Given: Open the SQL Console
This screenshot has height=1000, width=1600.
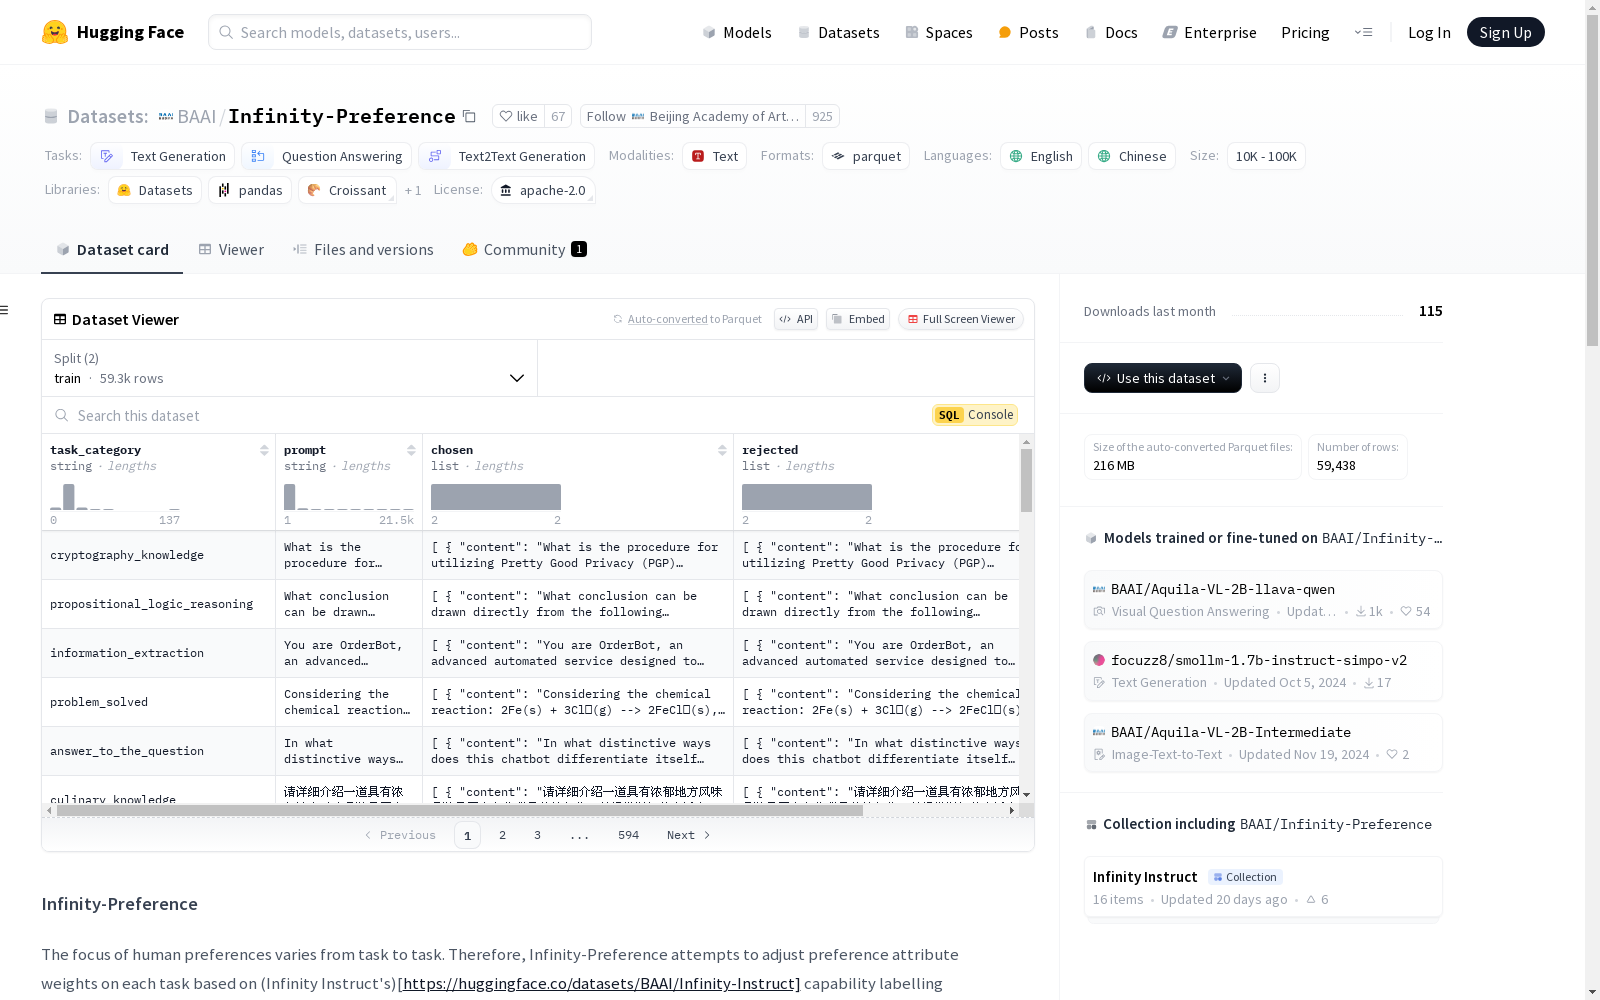Looking at the screenshot, I should click(975, 415).
